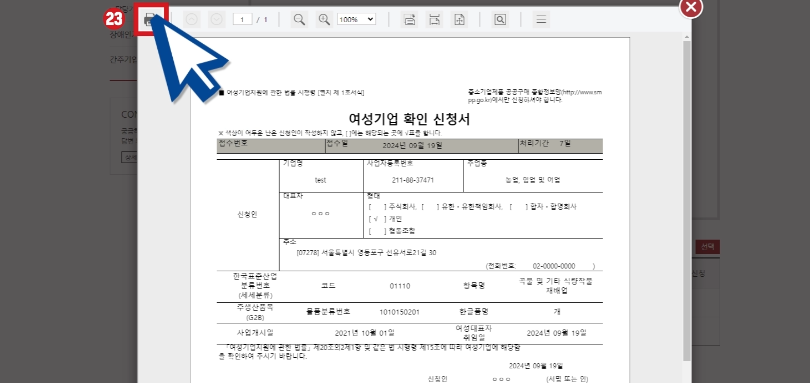Select the business number 211-88-37471
The height and width of the screenshot is (383, 810).
click(x=413, y=180)
